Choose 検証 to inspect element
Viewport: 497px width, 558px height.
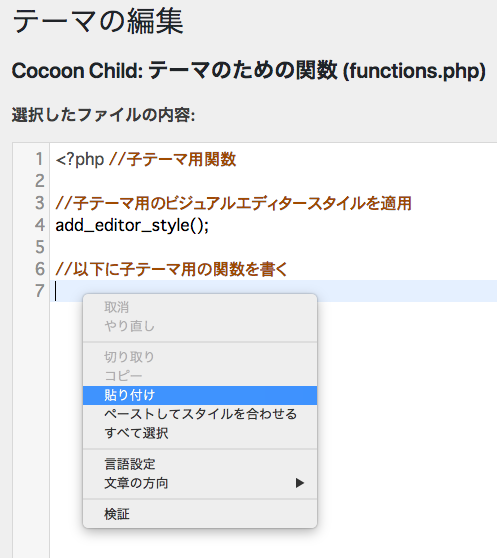pos(200,514)
